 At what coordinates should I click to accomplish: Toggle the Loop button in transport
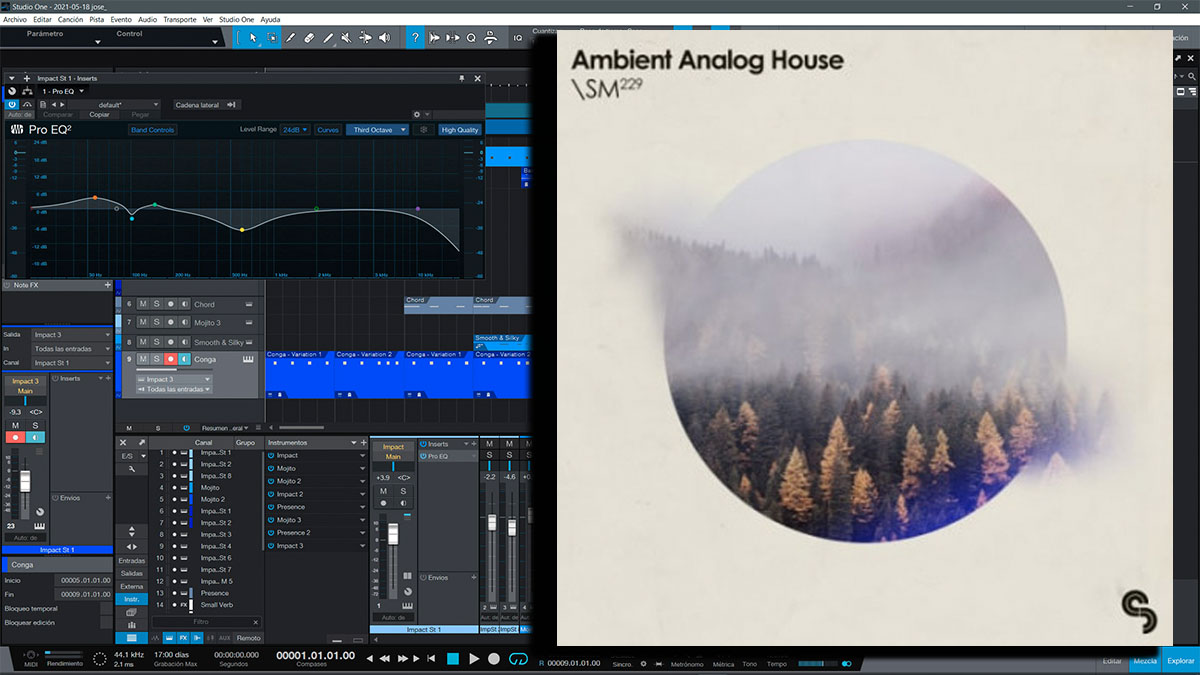517,659
